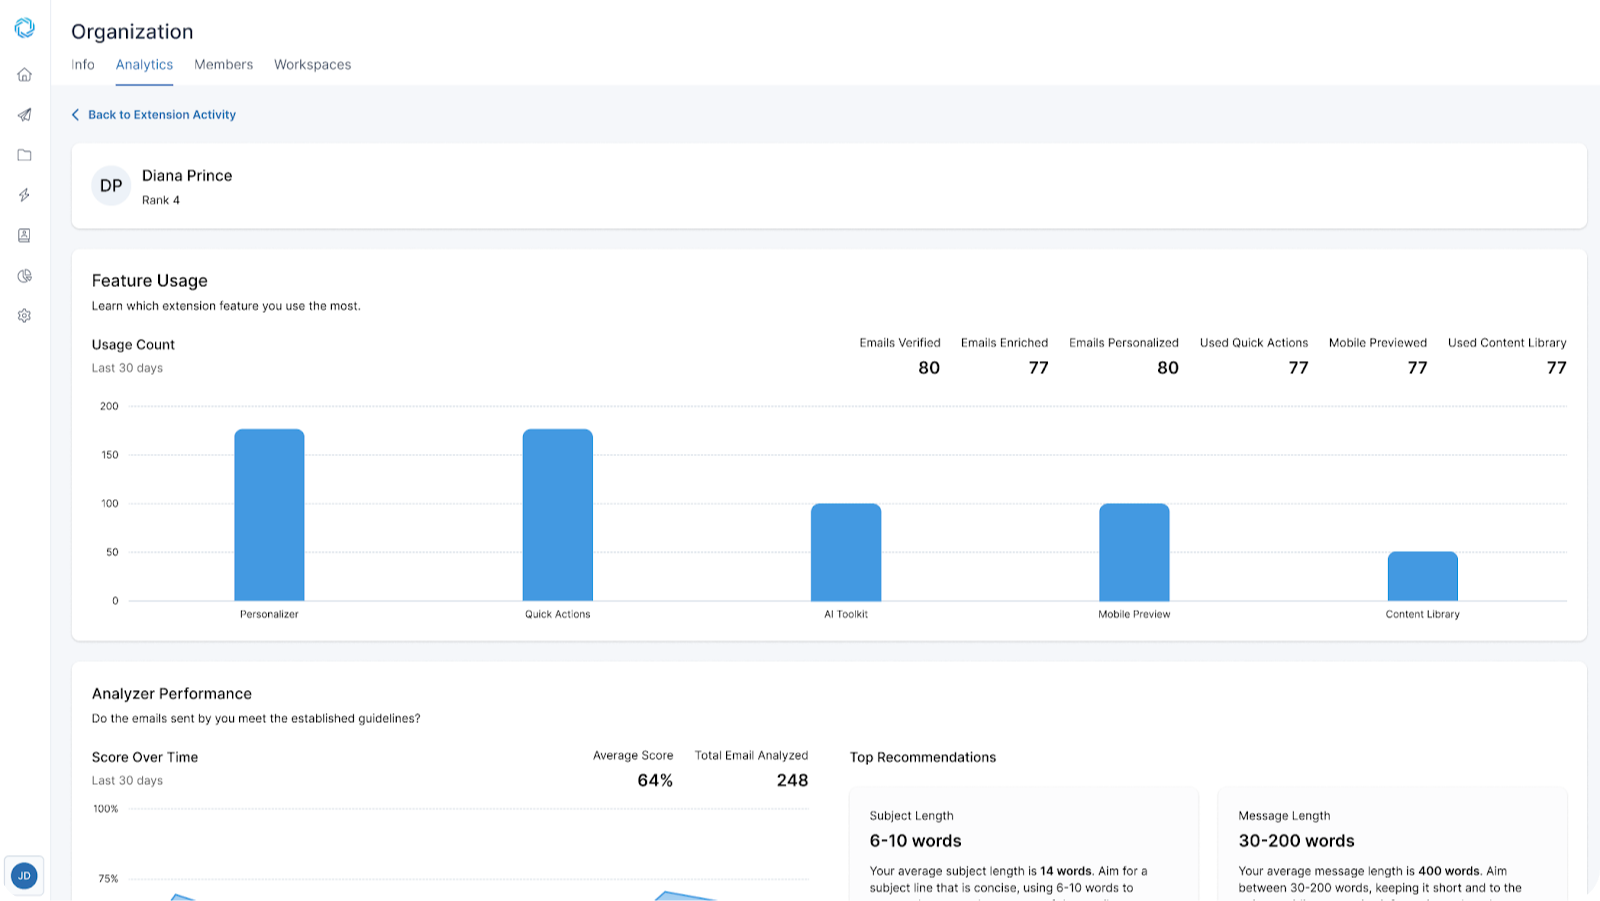
Task: Open the contacts book sidebar icon
Action: [25, 235]
